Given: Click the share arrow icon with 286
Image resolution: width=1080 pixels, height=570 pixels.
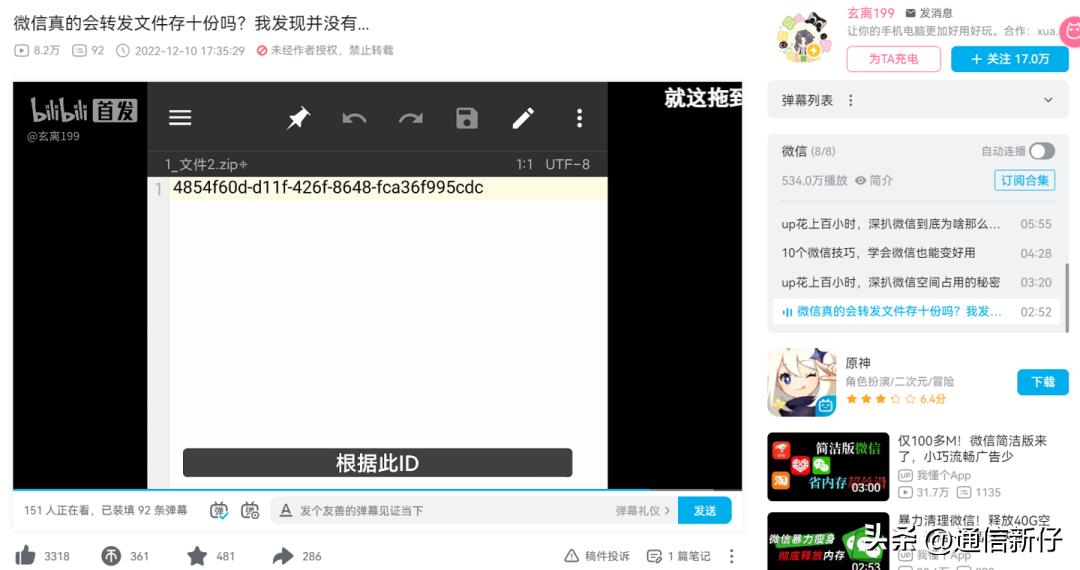Looking at the screenshot, I should coord(283,556).
